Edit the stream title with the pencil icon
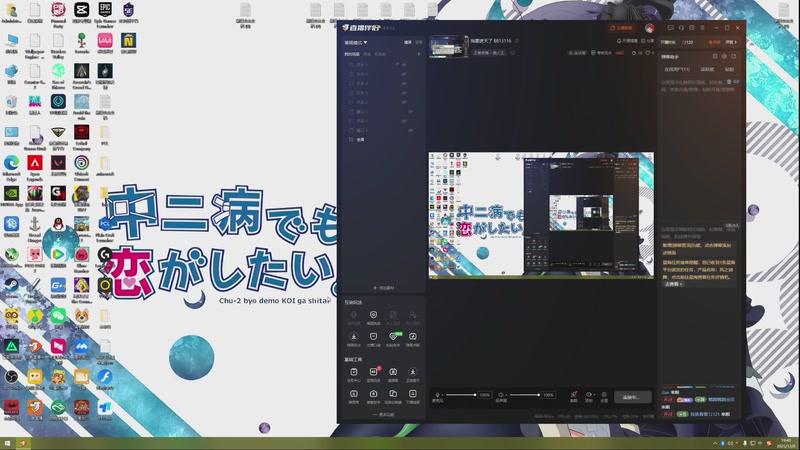The width and height of the screenshot is (800, 450). point(517,41)
